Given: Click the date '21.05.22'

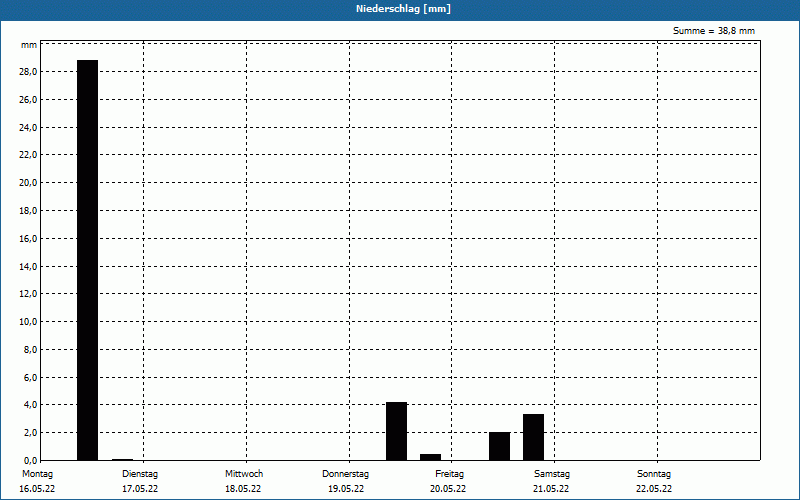Looking at the screenshot, I should [551, 489].
